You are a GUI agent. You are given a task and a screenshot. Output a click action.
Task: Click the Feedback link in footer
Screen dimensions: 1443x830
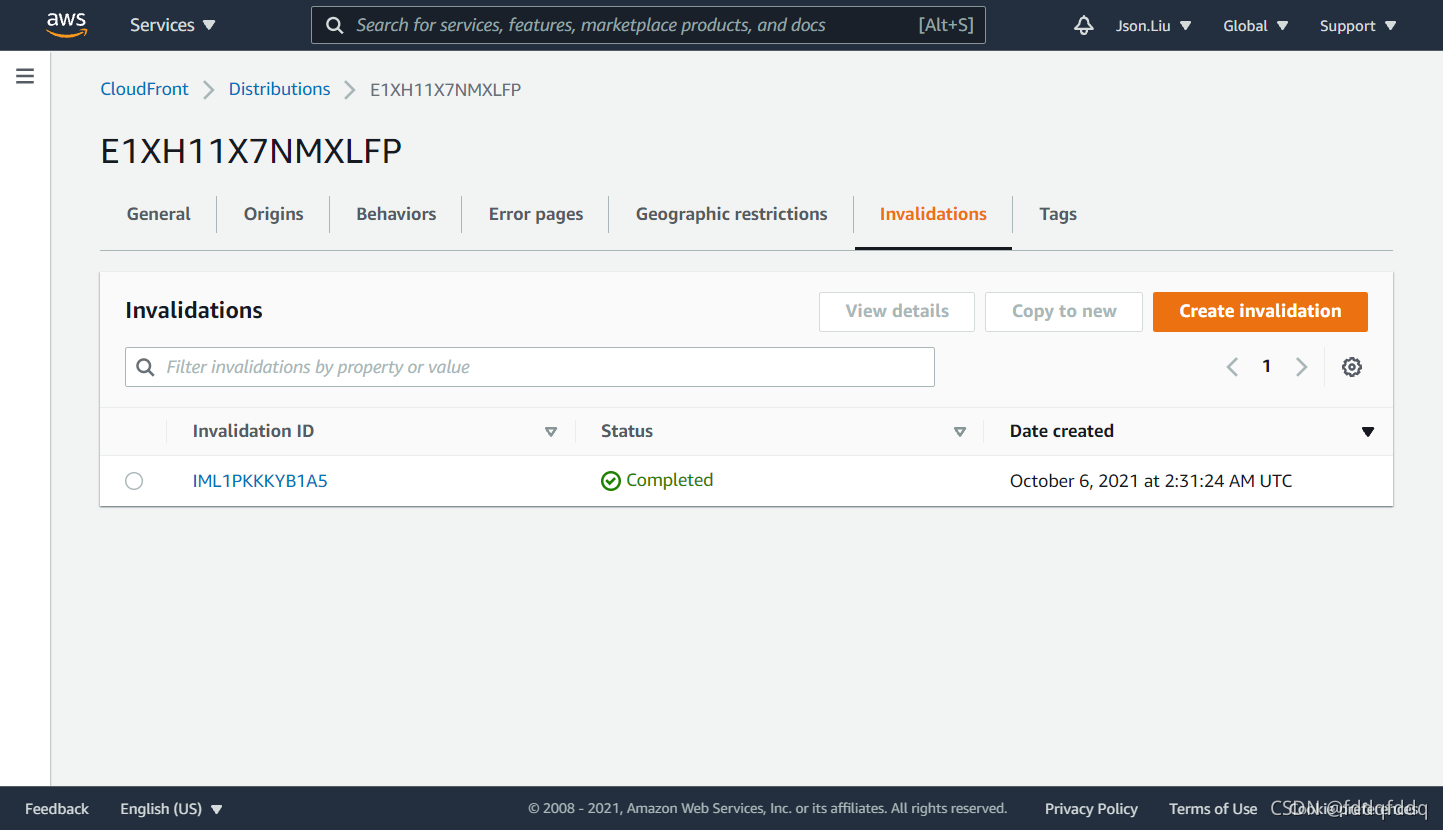[57, 809]
